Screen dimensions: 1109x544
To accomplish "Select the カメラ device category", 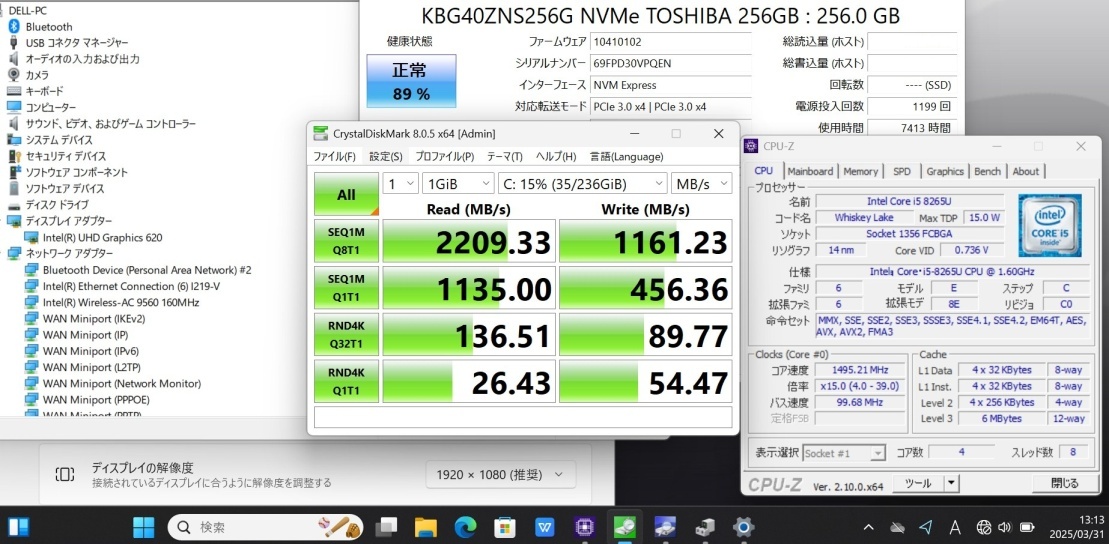I will pyautogui.click(x=37, y=74).
